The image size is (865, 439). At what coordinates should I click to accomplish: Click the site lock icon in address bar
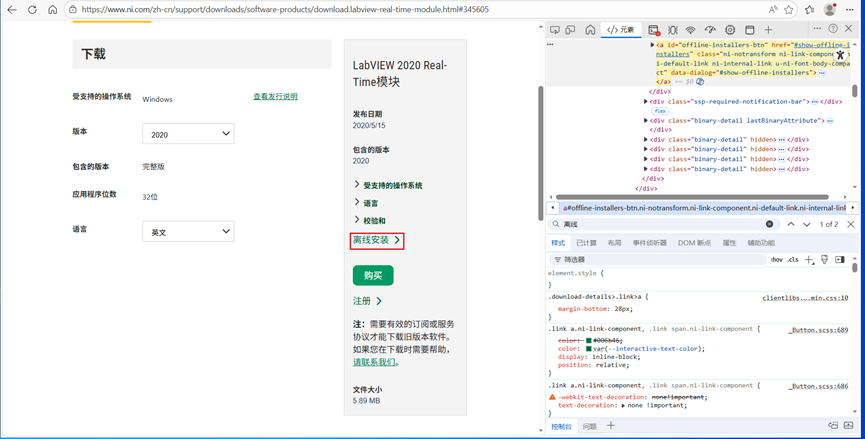point(72,9)
